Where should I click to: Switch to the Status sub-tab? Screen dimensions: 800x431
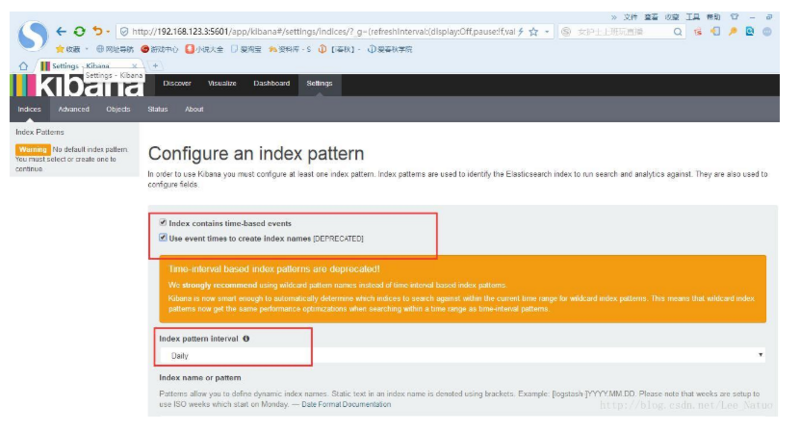click(158, 109)
